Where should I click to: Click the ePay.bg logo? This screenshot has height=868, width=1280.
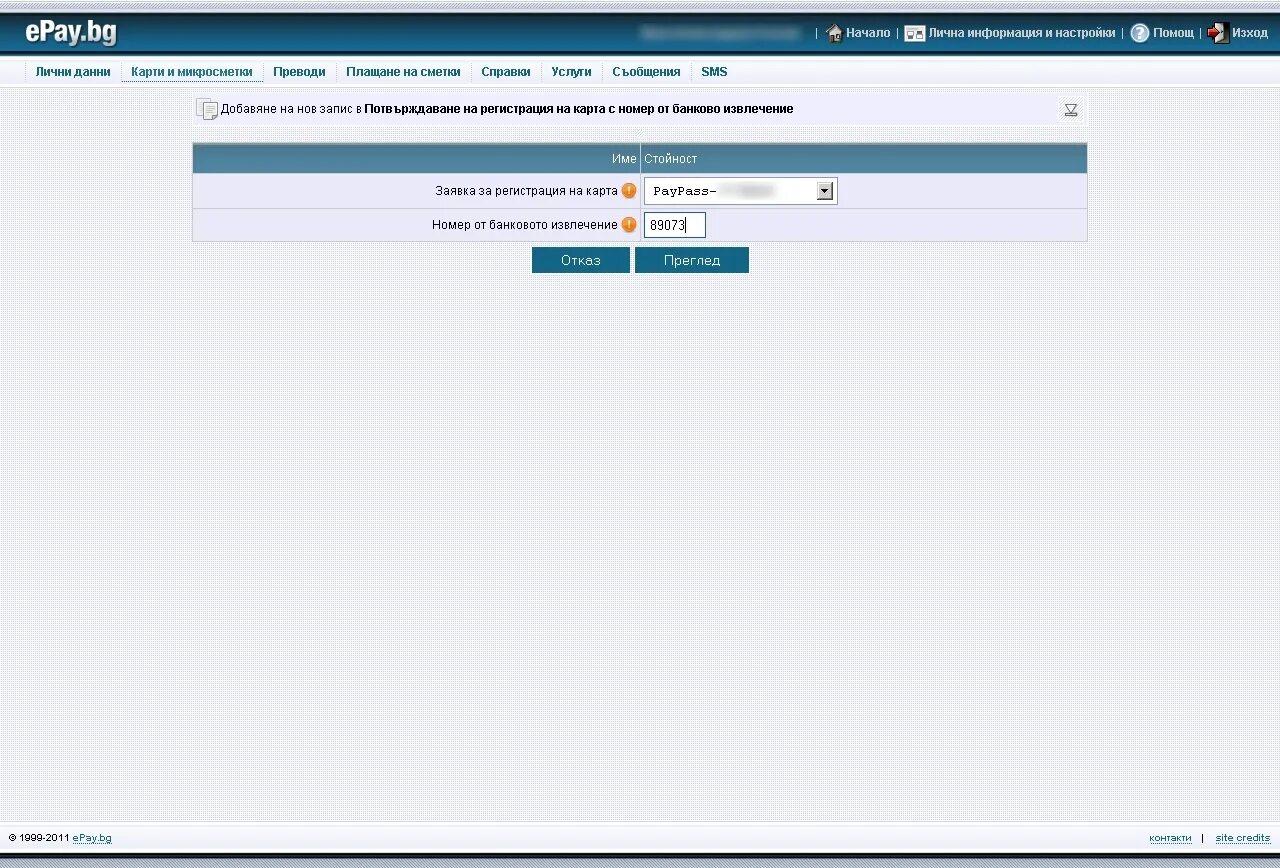pyautogui.click(x=71, y=33)
